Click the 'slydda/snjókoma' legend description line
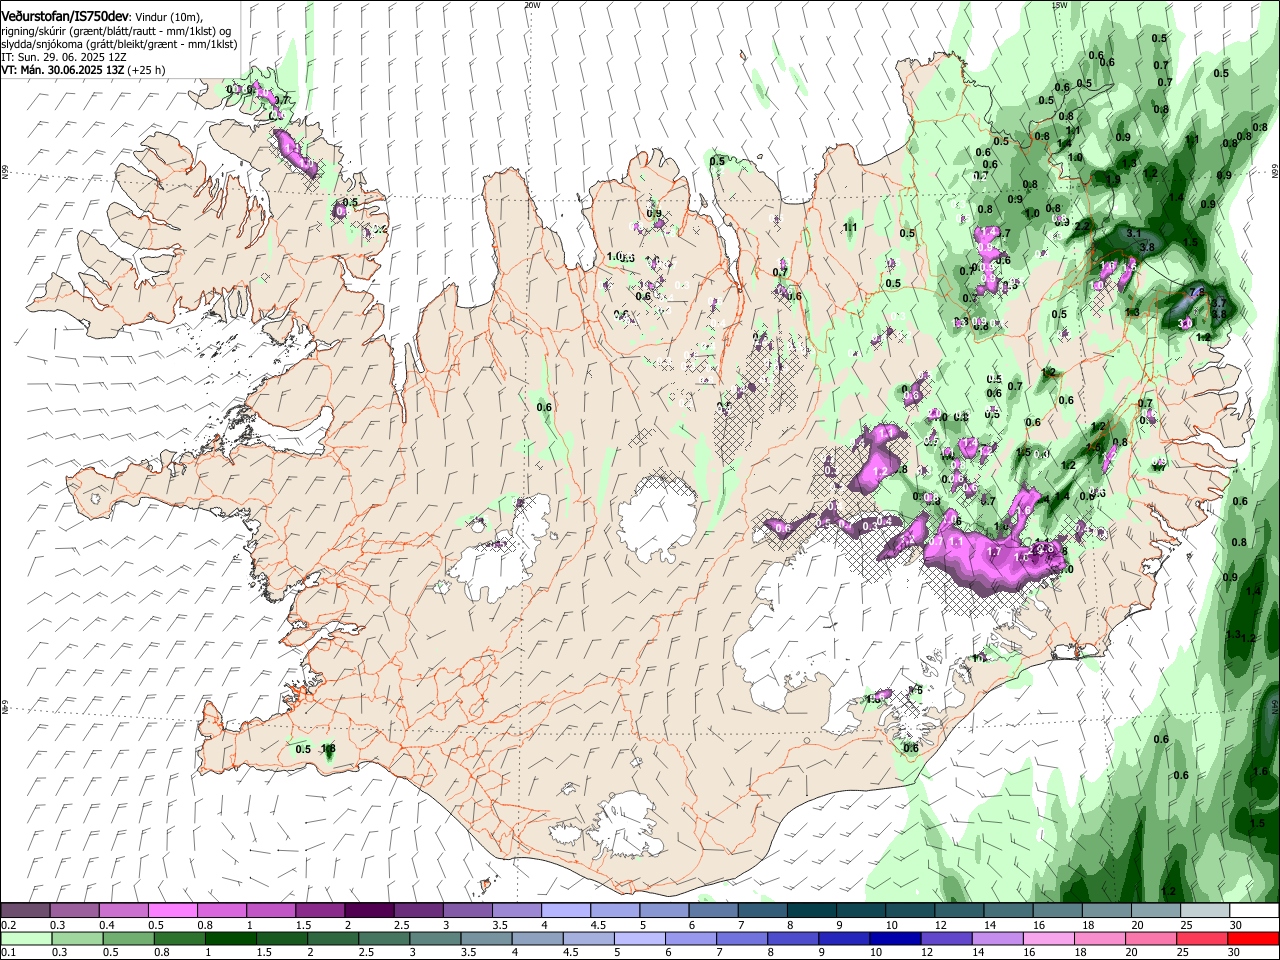The height and width of the screenshot is (960, 1280). pos(120,44)
